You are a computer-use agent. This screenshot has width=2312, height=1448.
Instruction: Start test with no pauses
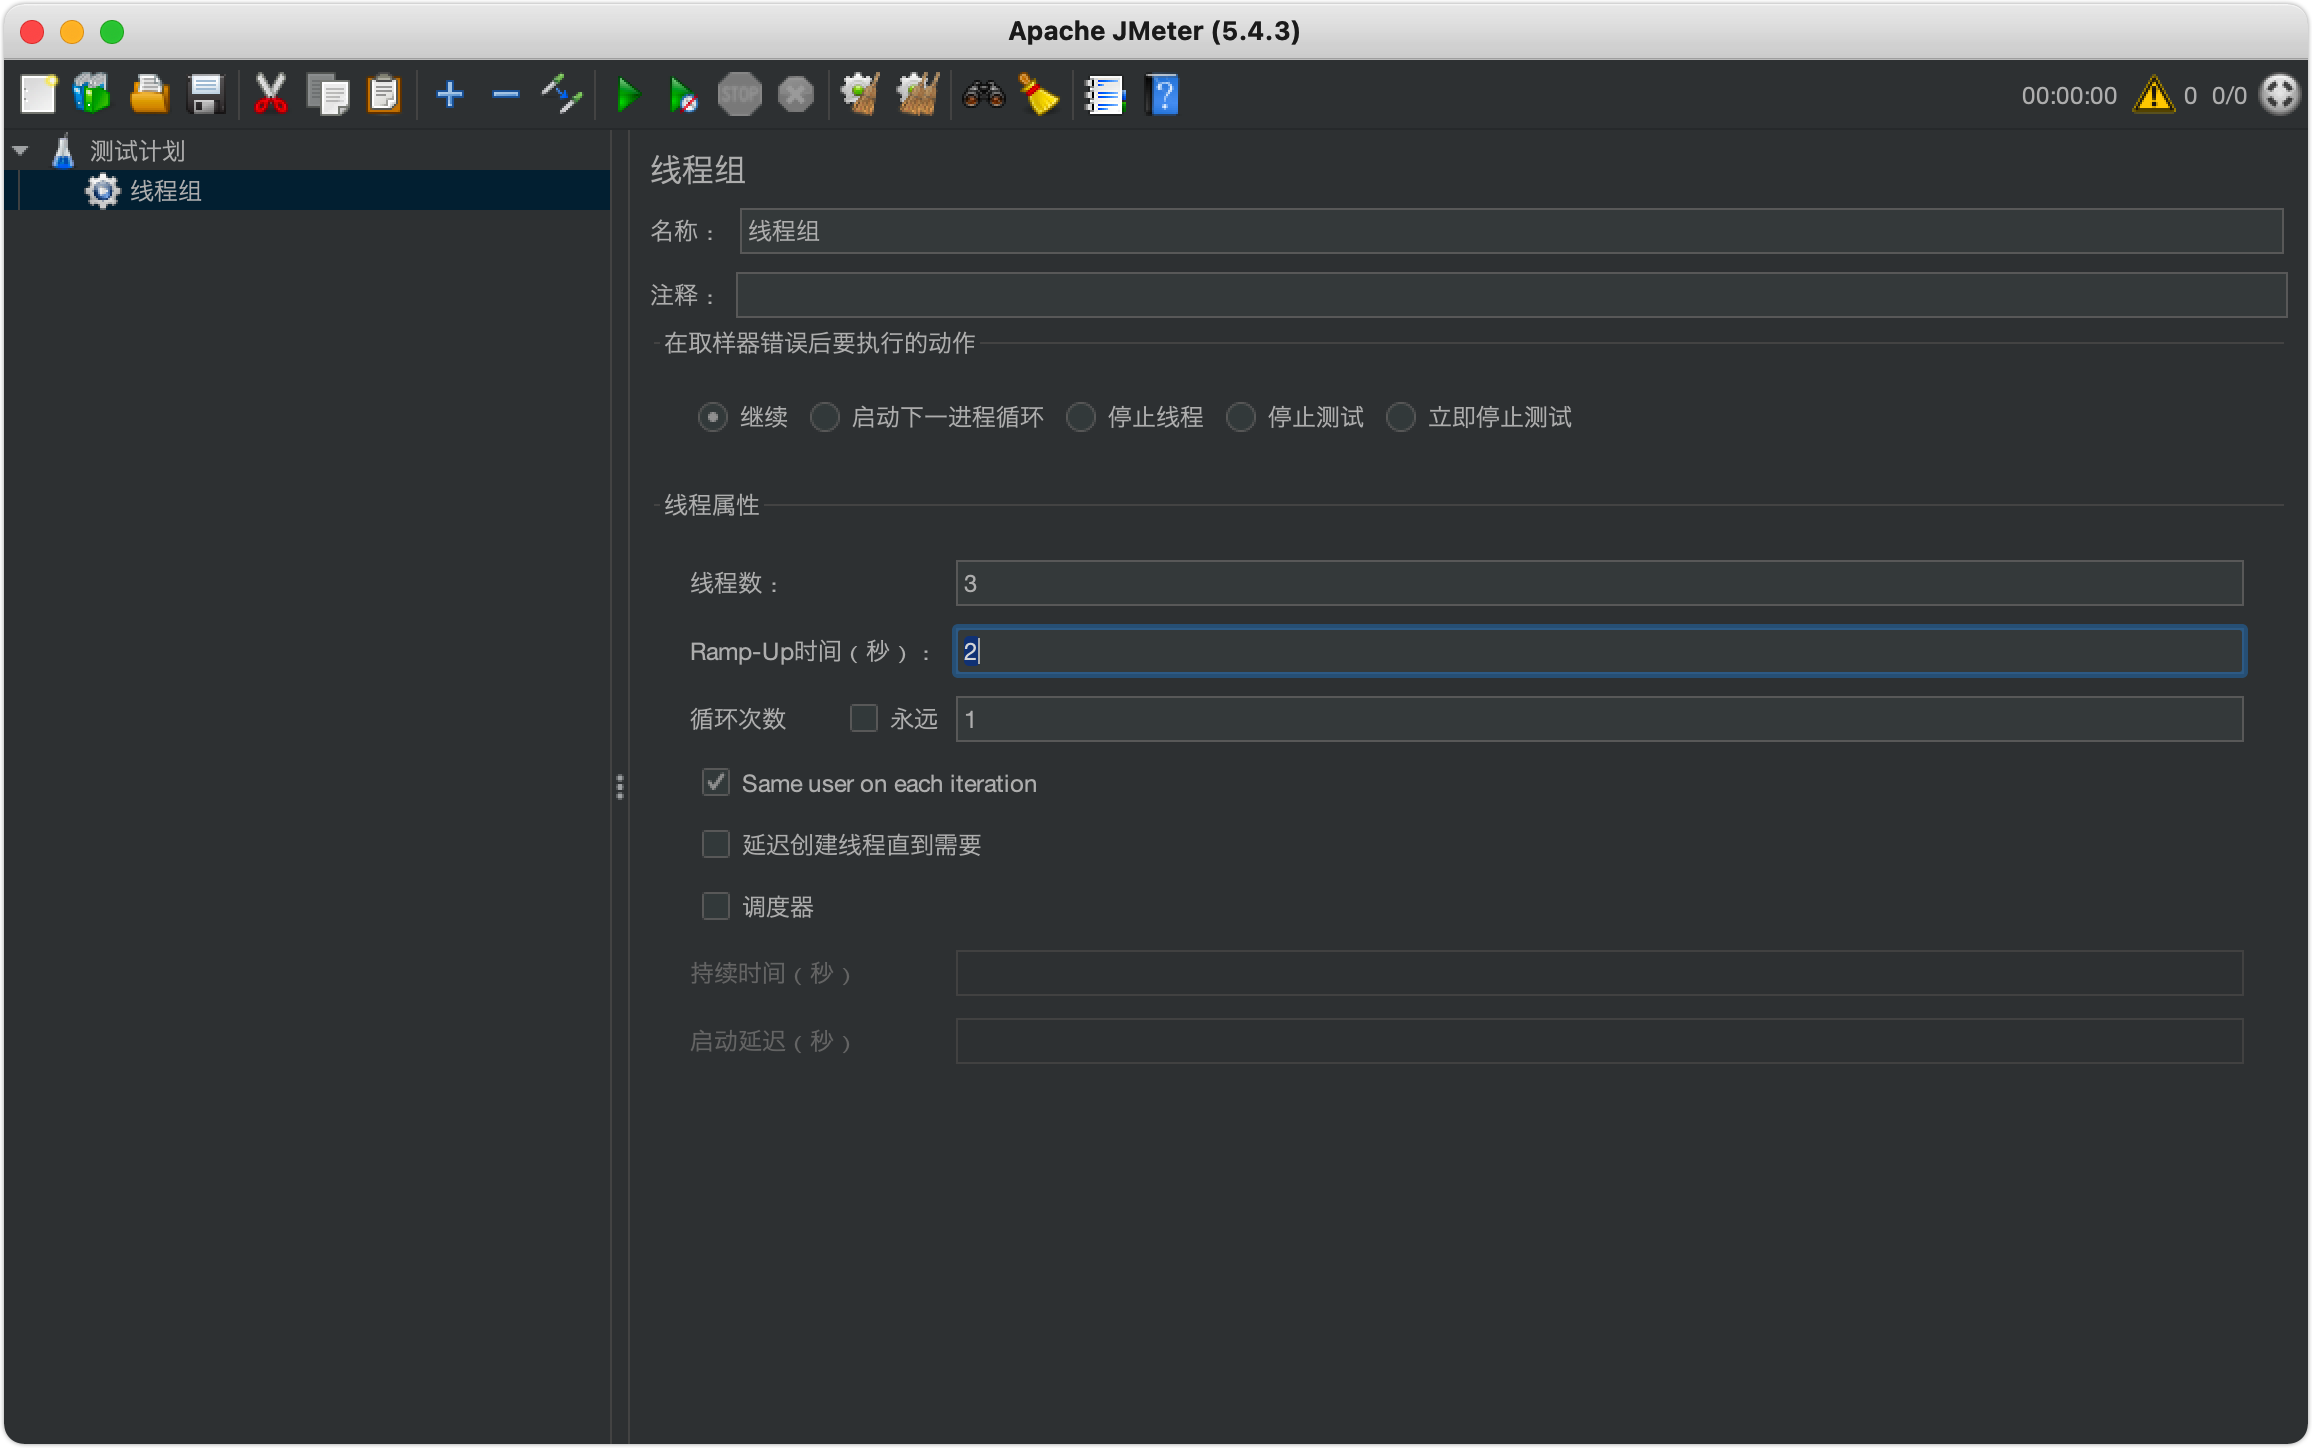point(683,95)
